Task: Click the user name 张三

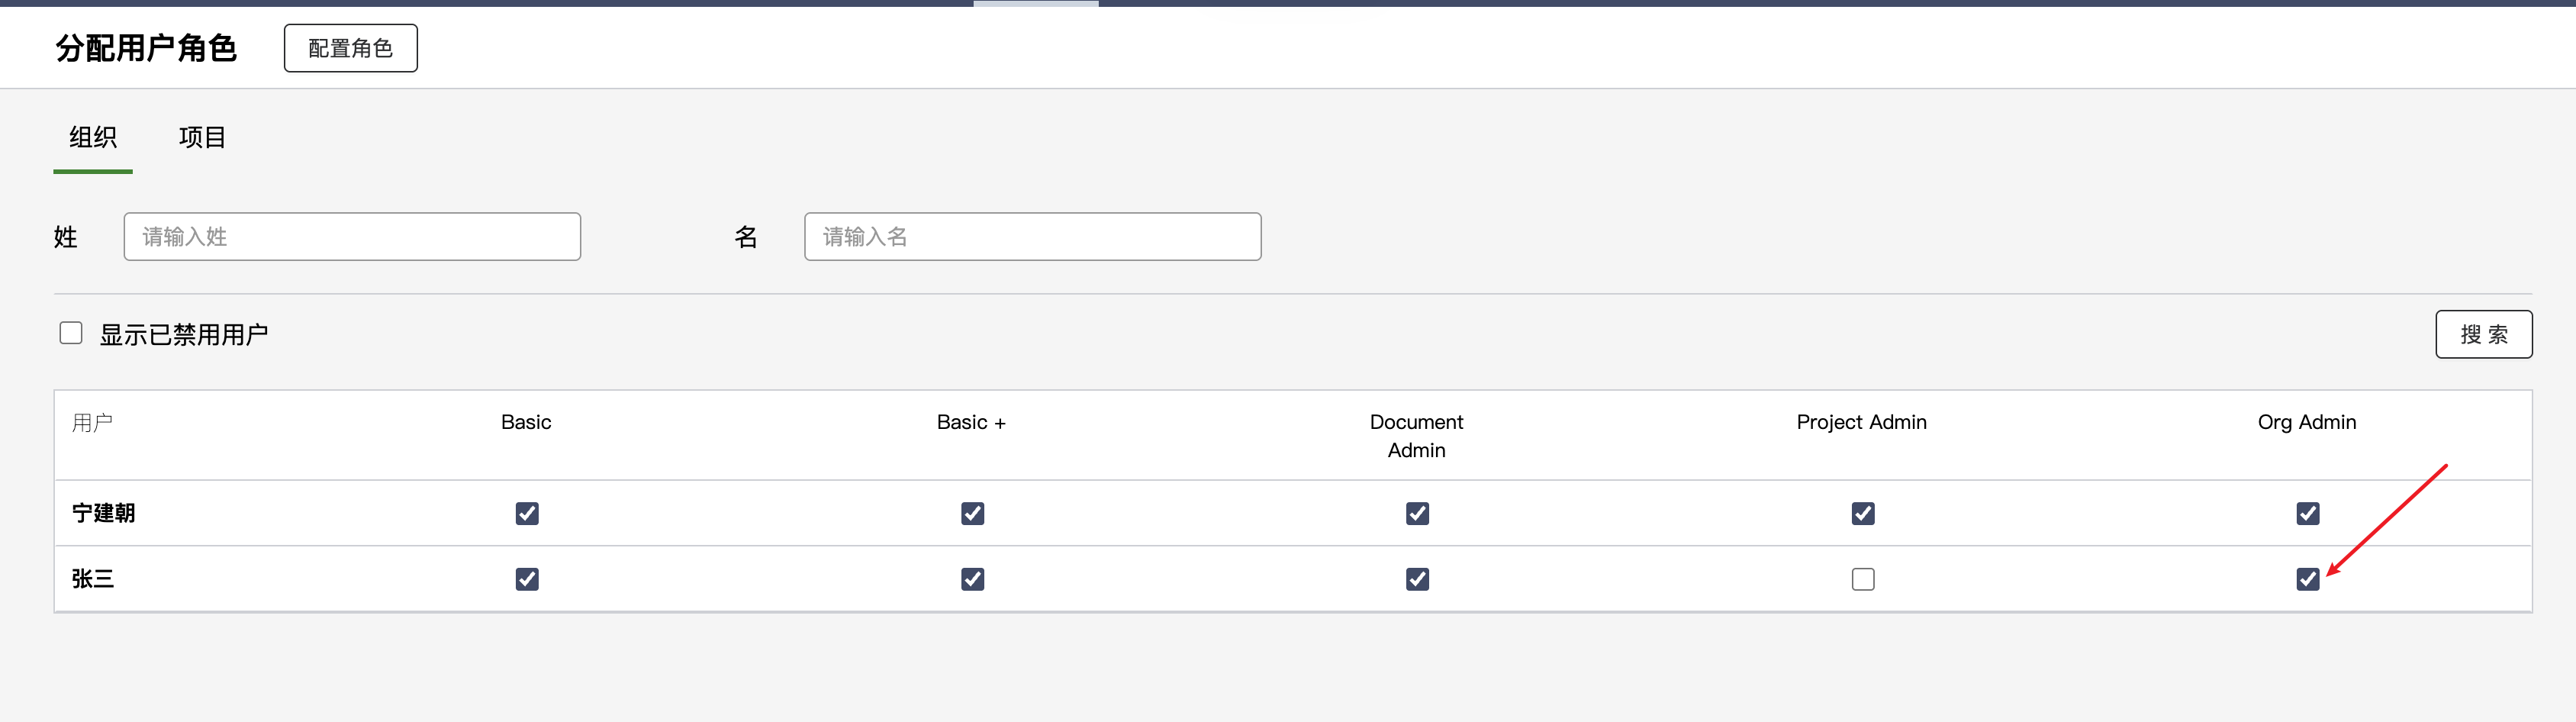Action: (93, 579)
